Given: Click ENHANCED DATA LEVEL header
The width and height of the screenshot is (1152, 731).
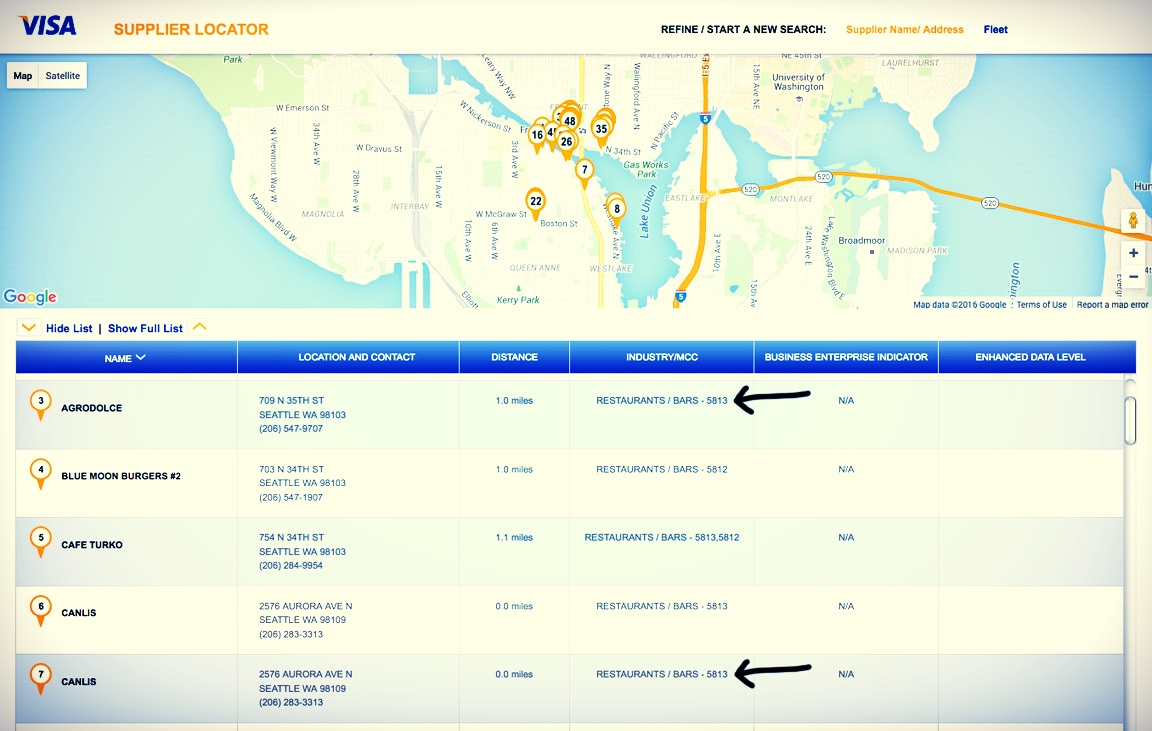Looking at the screenshot, I should (x=1030, y=357).
